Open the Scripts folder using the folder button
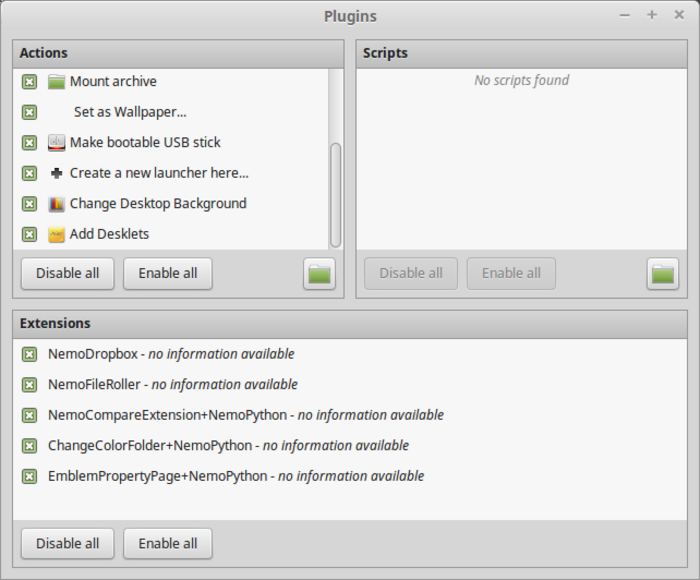700x580 pixels. (x=662, y=274)
